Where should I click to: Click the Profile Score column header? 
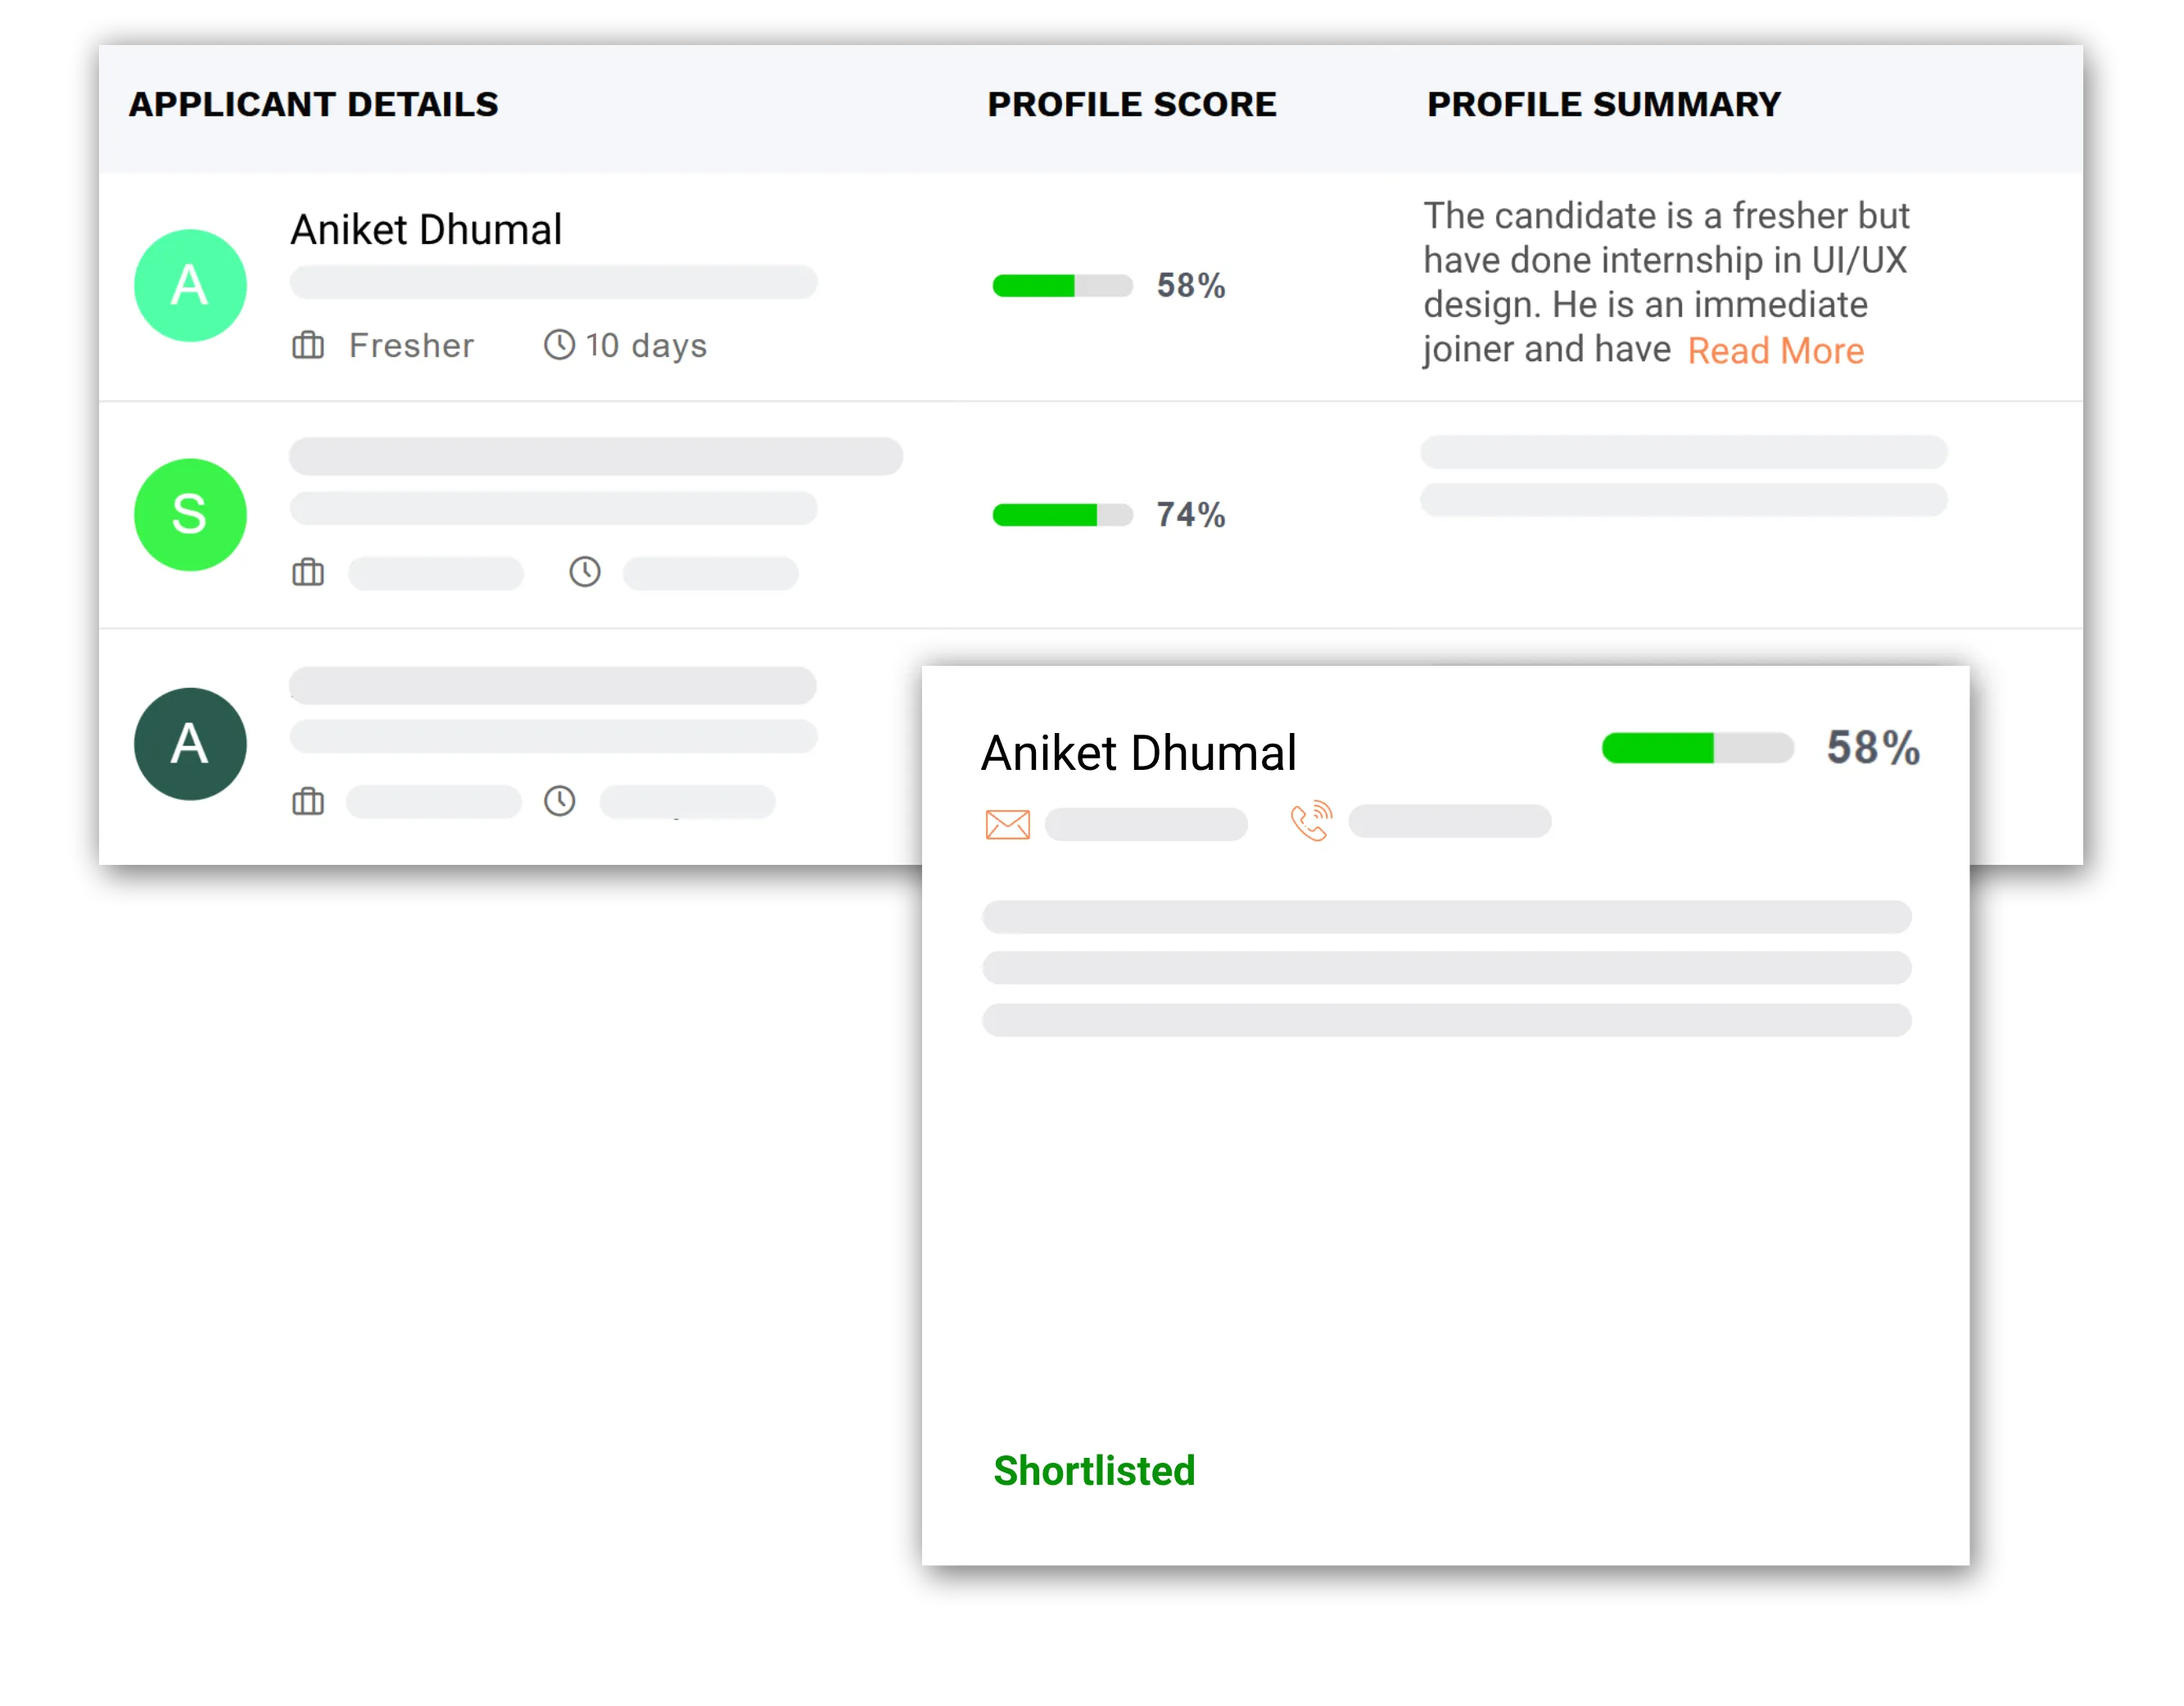pyautogui.click(x=1131, y=105)
